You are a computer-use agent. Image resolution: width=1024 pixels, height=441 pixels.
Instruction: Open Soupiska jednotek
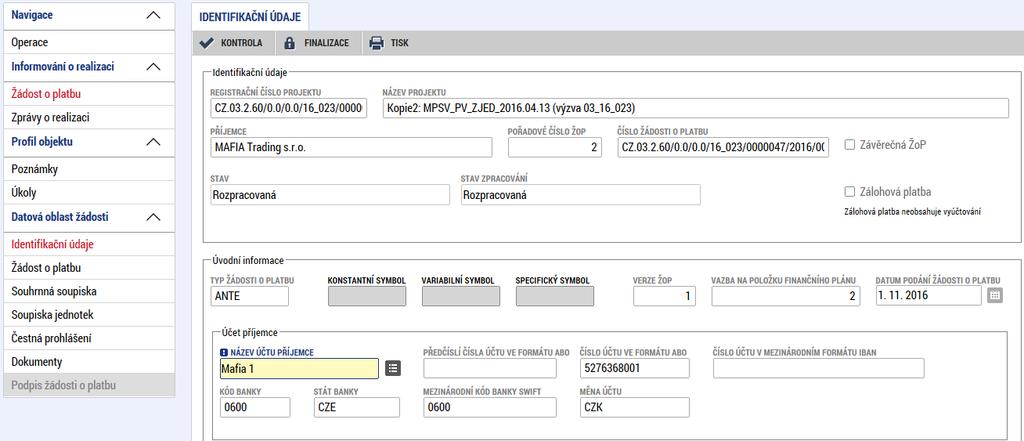tap(89, 315)
